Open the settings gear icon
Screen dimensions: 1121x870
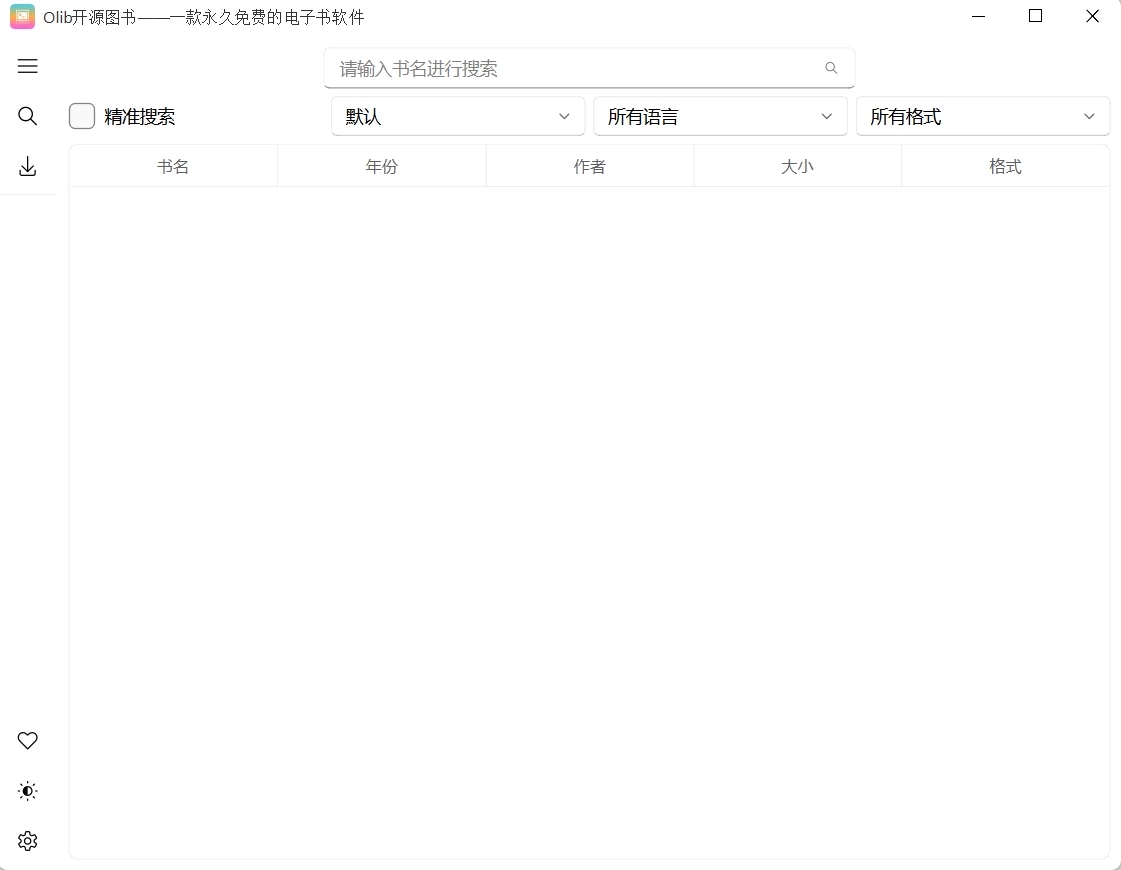click(27, 841)
